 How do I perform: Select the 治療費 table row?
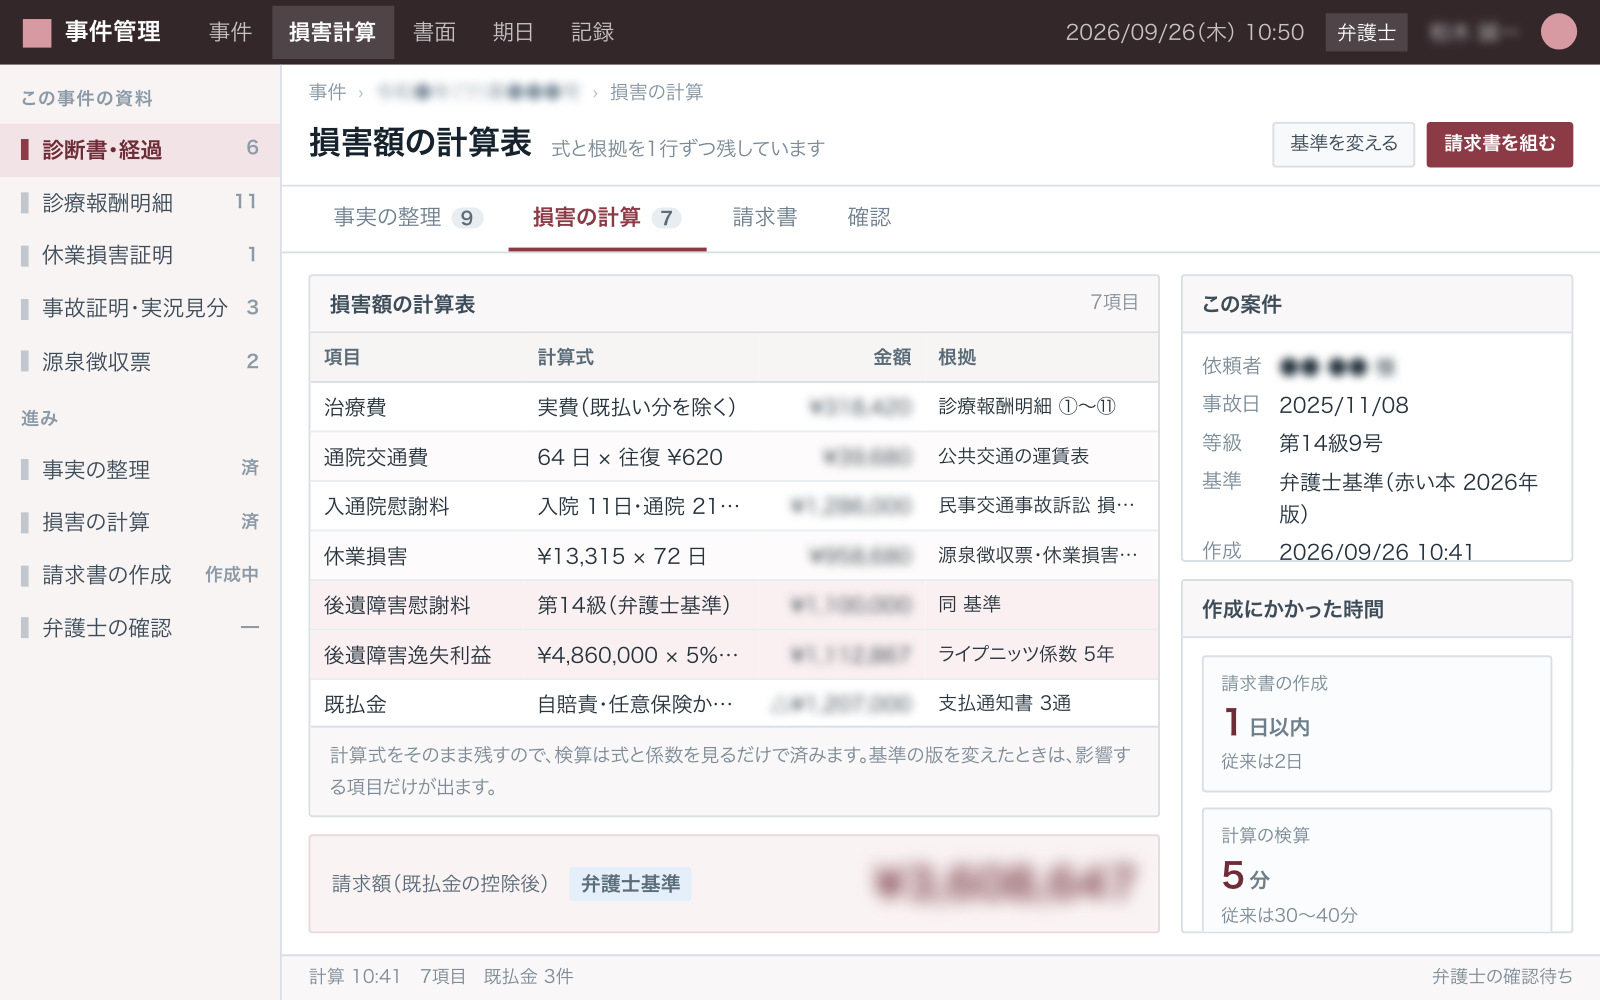pos(734,407)
